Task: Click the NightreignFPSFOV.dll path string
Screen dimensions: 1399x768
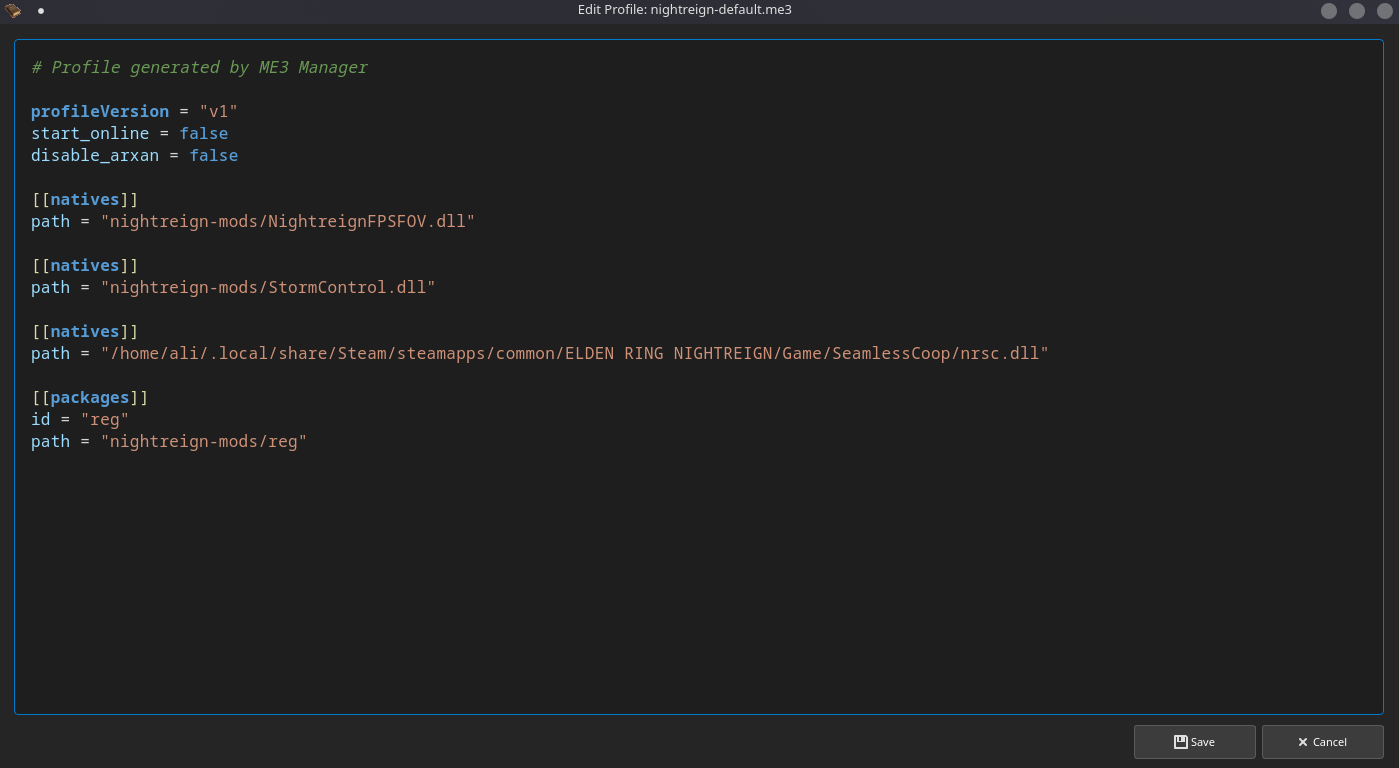Action: tap(287, 221)
